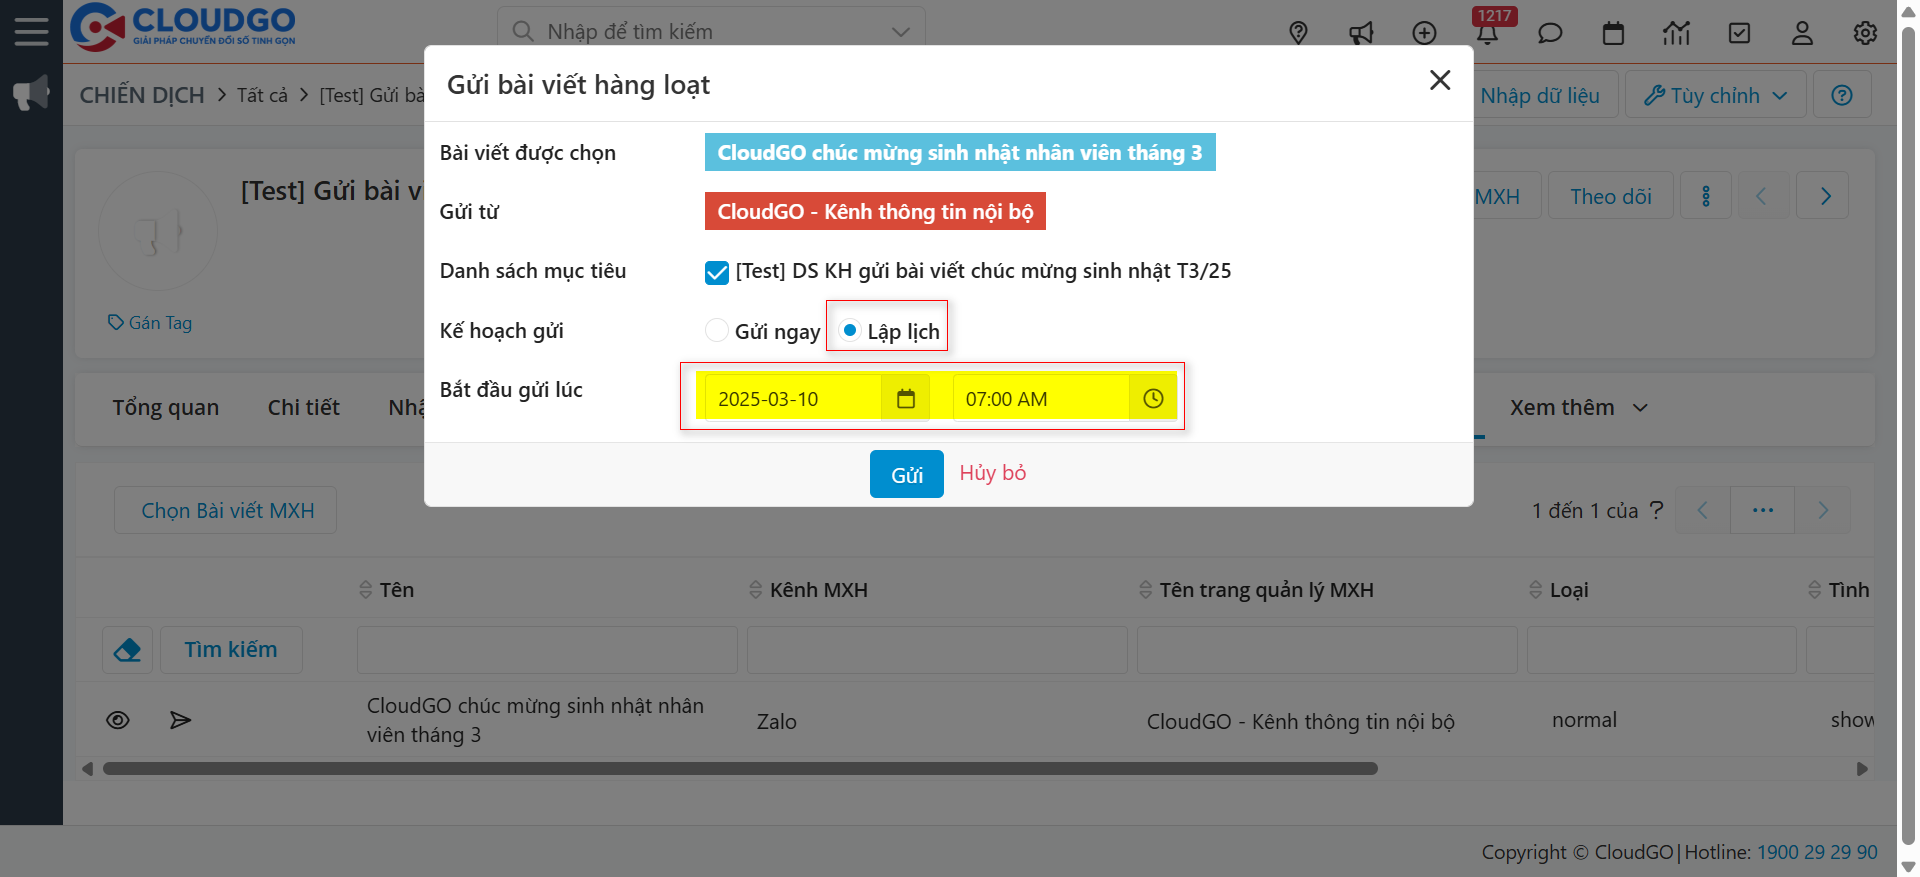
Task: Click the quick create plus icon
Action: (x=1424, y=33)
